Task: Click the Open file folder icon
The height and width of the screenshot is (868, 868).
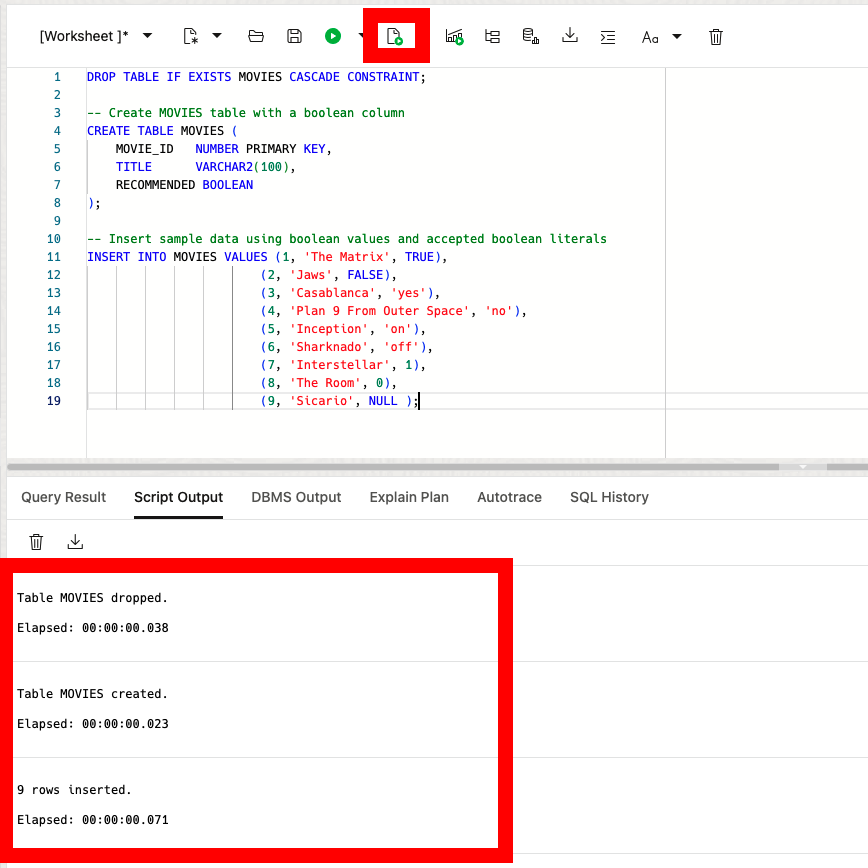Action: 256,37
